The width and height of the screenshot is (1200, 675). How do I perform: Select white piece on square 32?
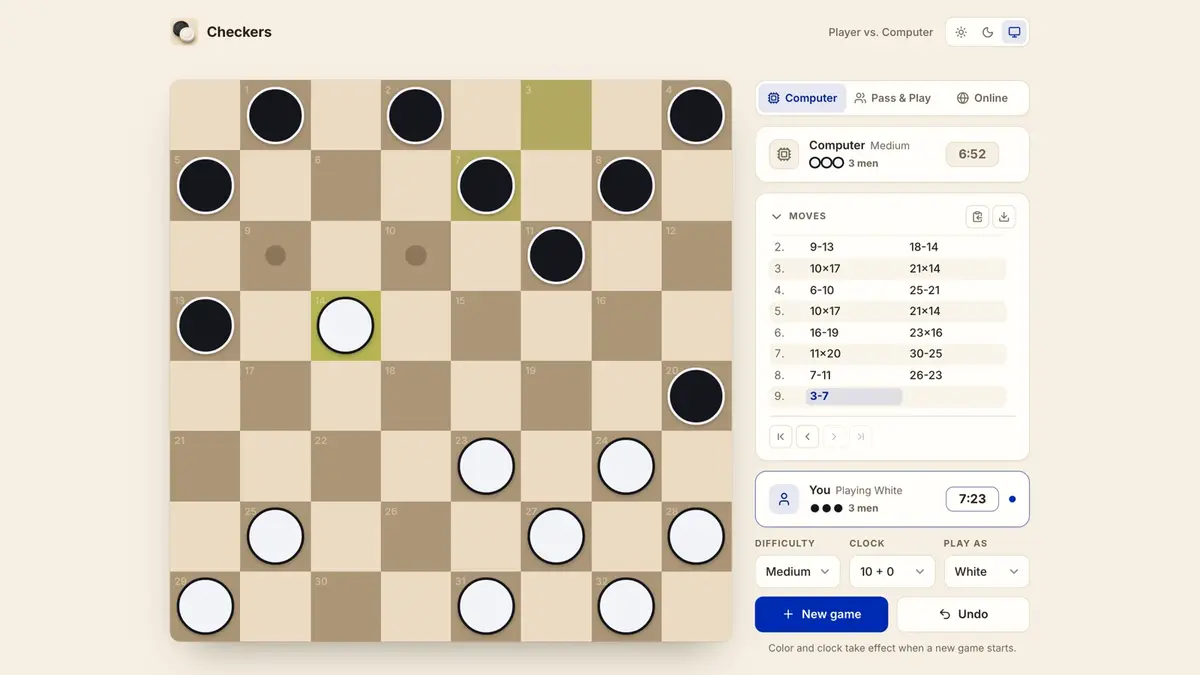pyautogui.click(x=626, y=606)
